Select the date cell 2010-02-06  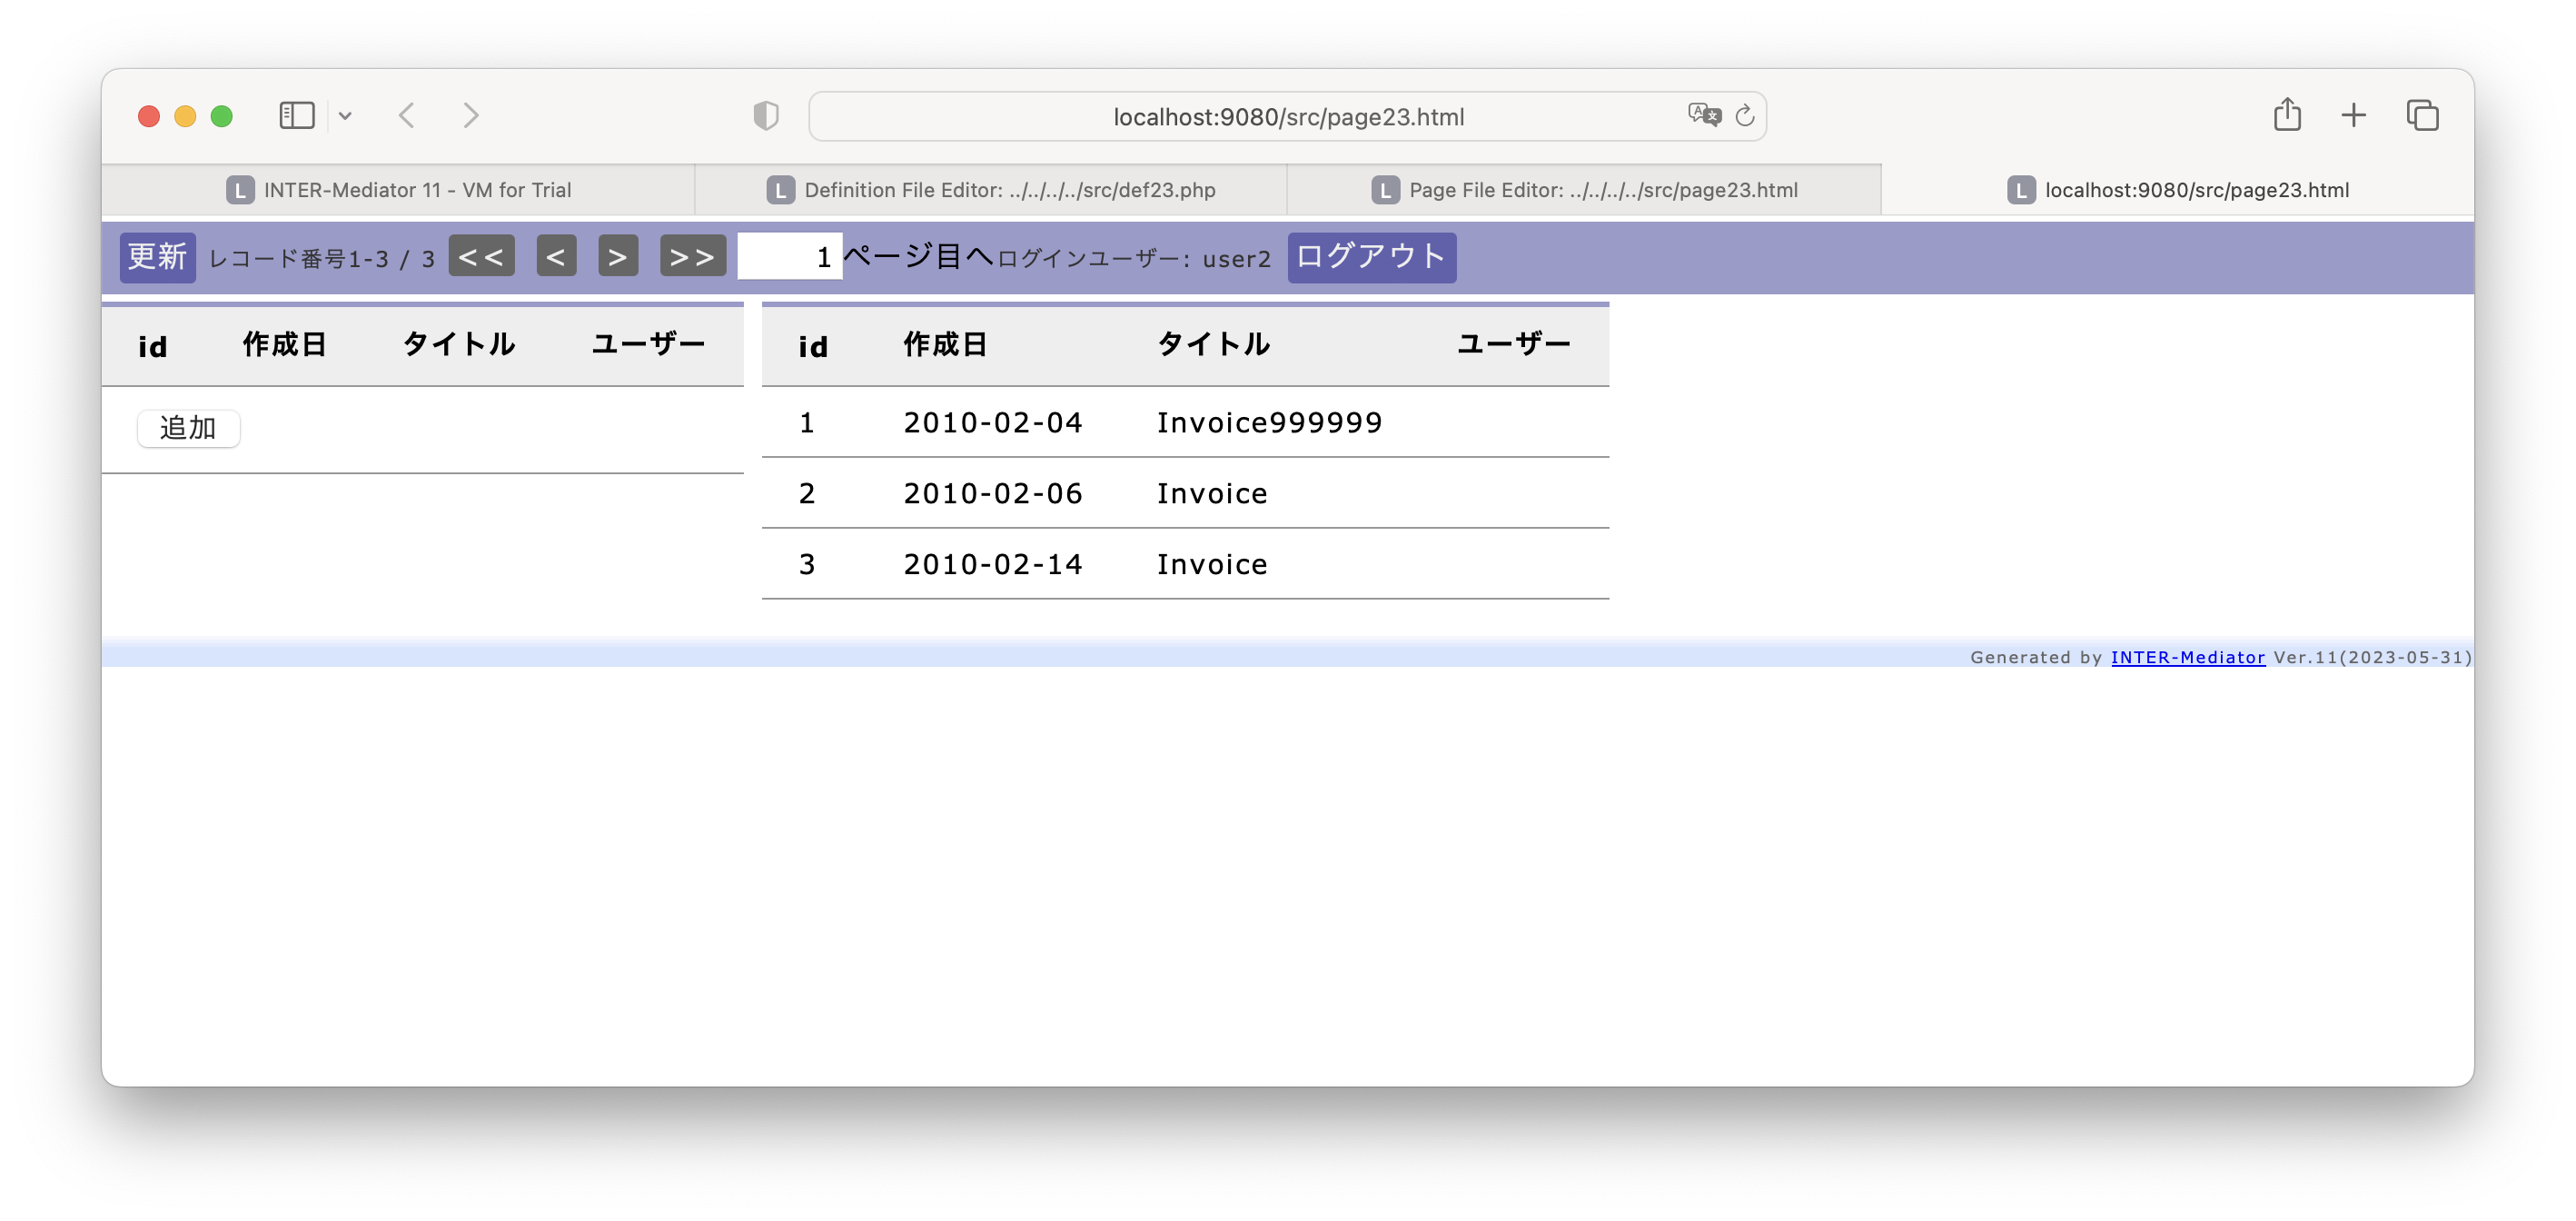tap(992, 493)
